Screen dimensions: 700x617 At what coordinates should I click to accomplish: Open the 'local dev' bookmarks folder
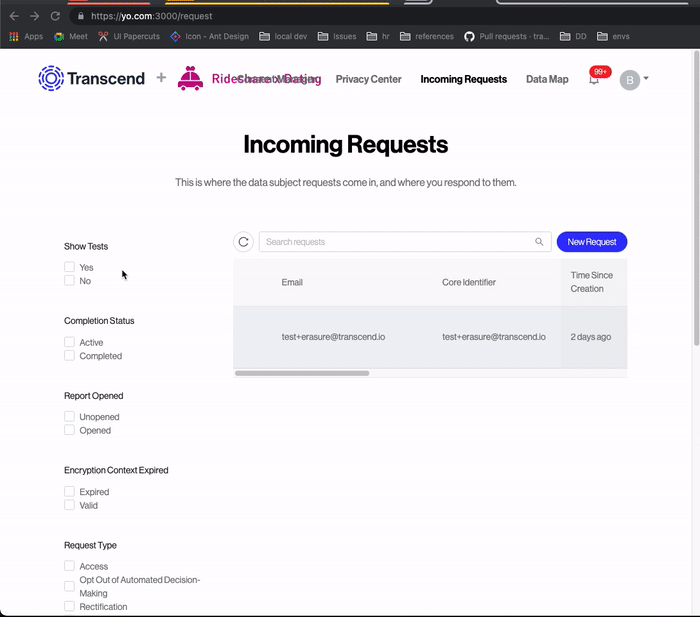coord(284,36)
